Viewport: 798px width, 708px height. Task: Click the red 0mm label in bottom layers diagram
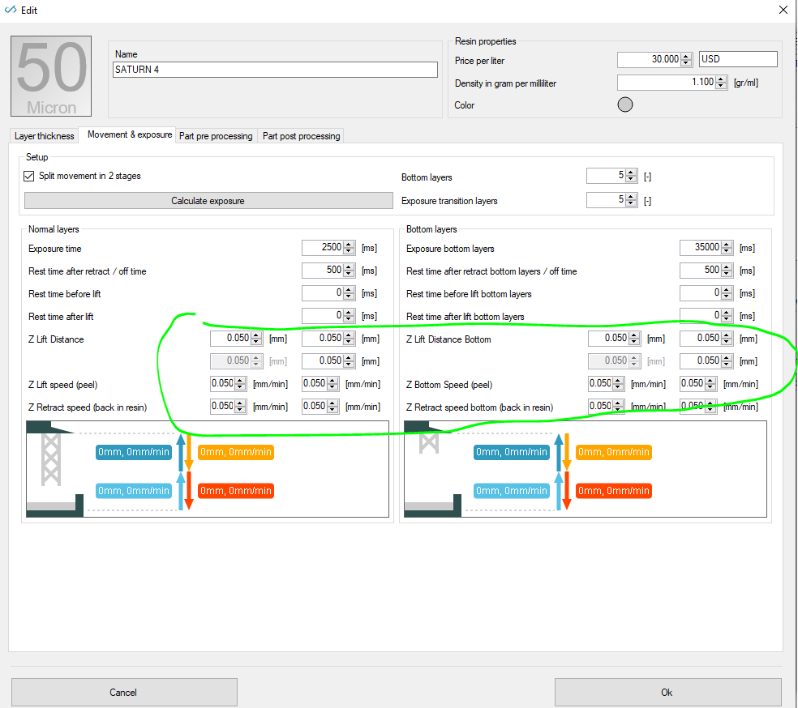[614, 491]
